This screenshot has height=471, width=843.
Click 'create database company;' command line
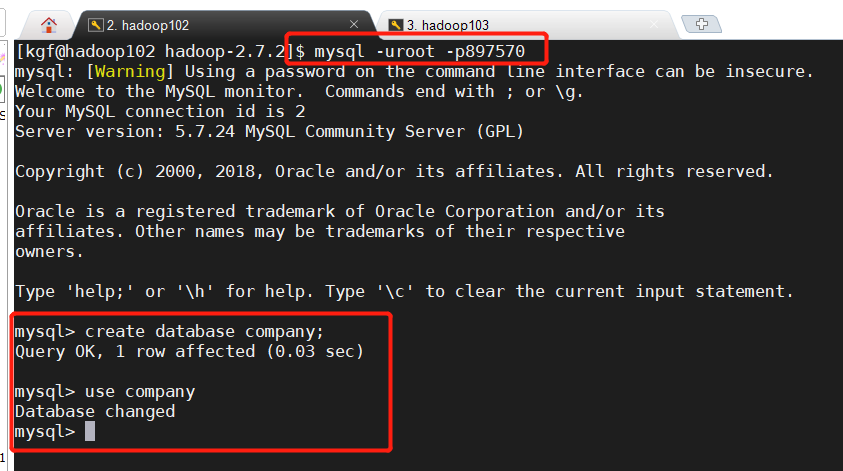169,332
